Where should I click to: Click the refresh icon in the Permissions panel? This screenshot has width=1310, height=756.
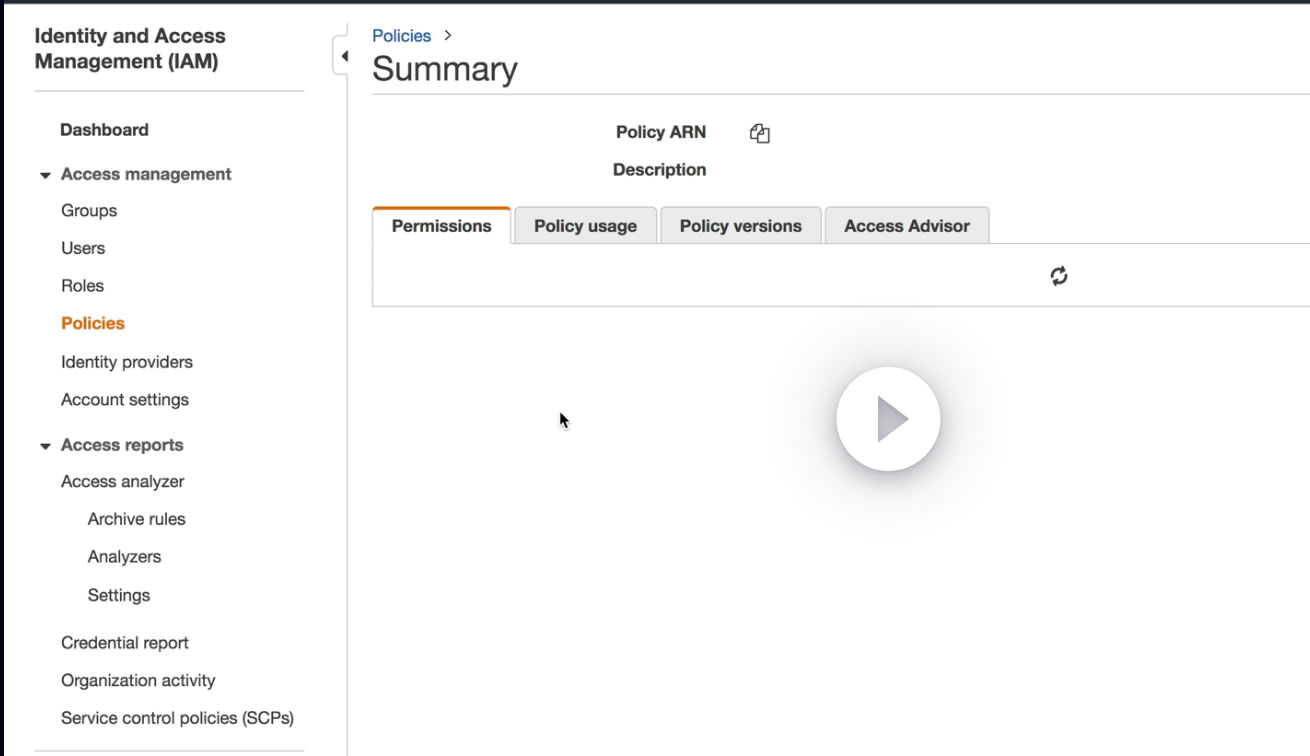(1059, 276)
